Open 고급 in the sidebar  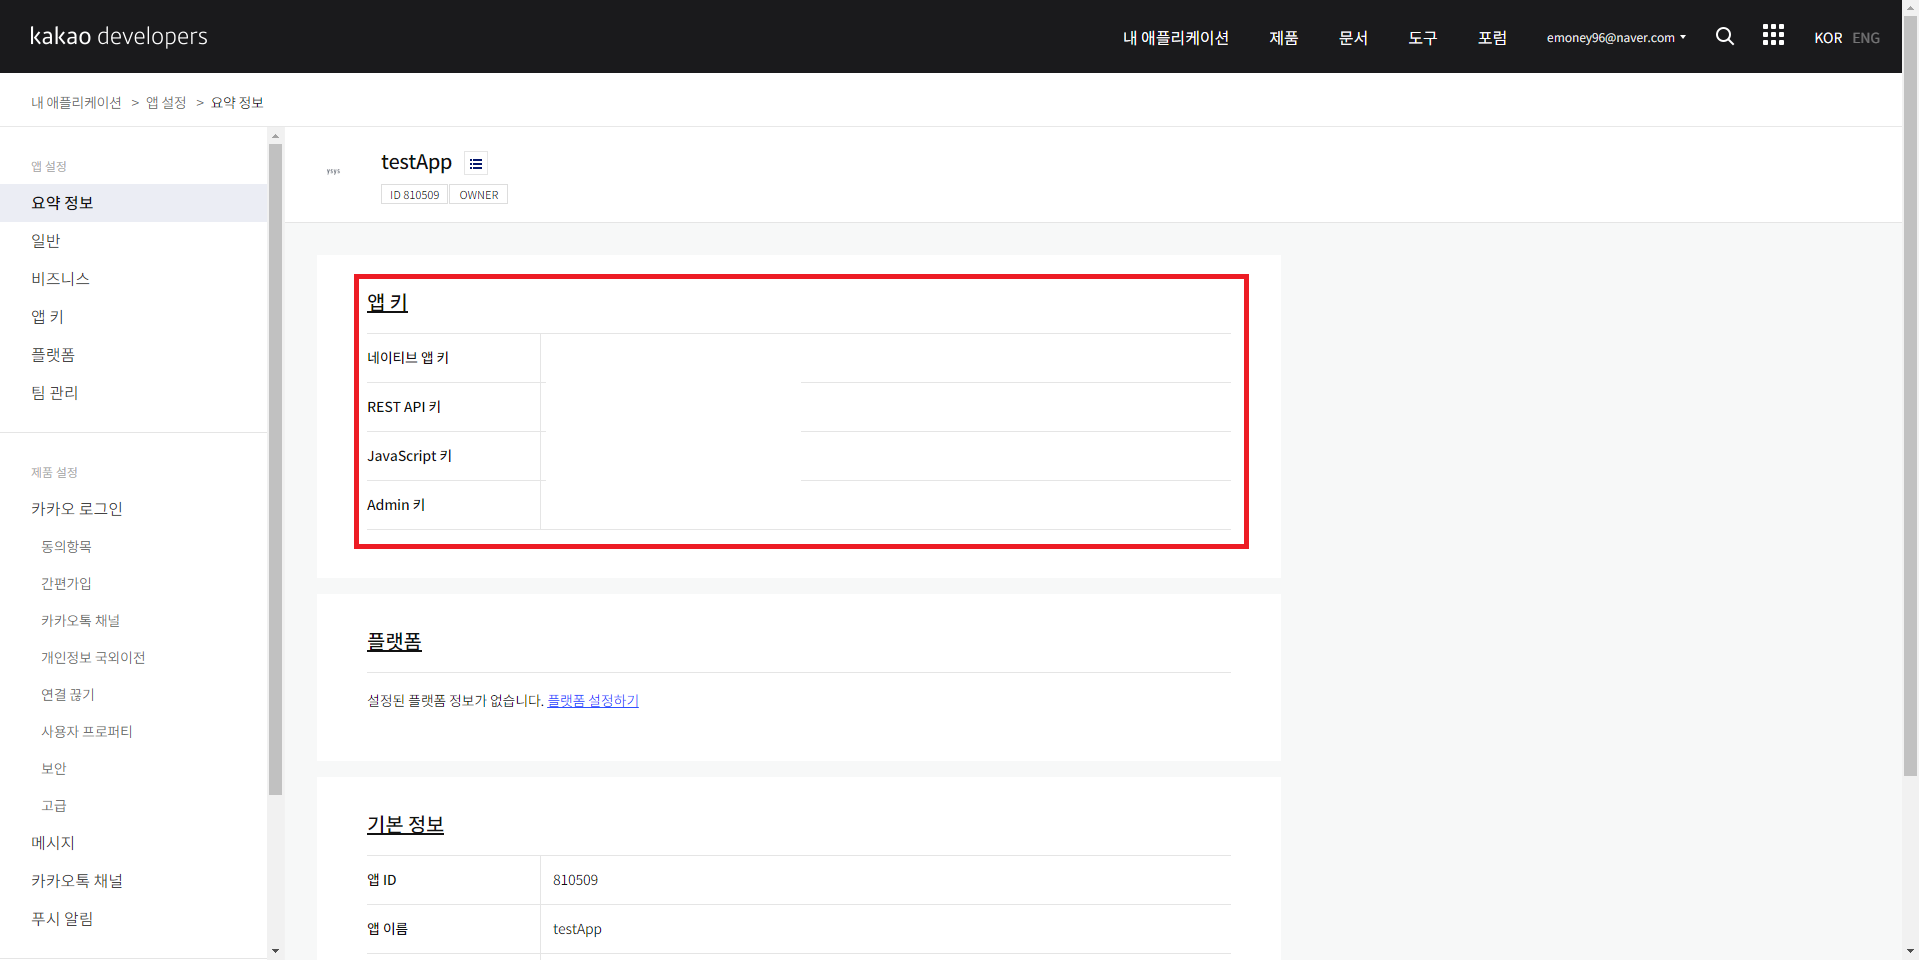coord(54,806)
